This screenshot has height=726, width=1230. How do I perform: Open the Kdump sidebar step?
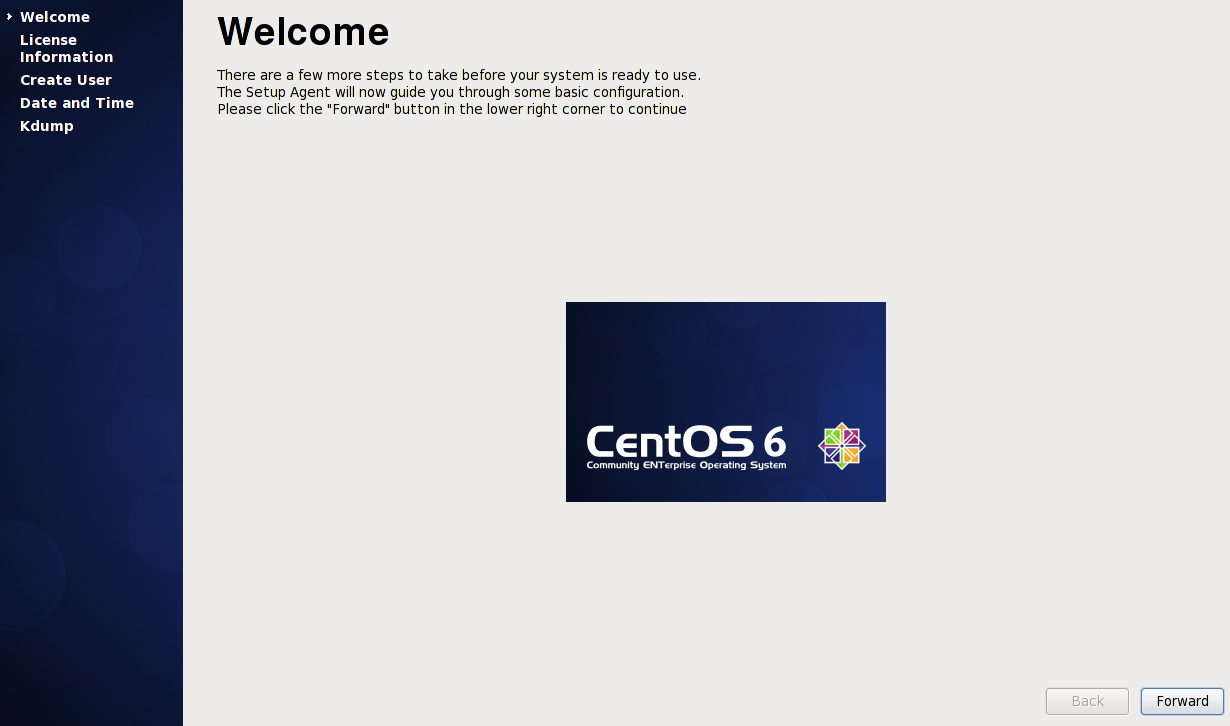click(x=47, y=126)
